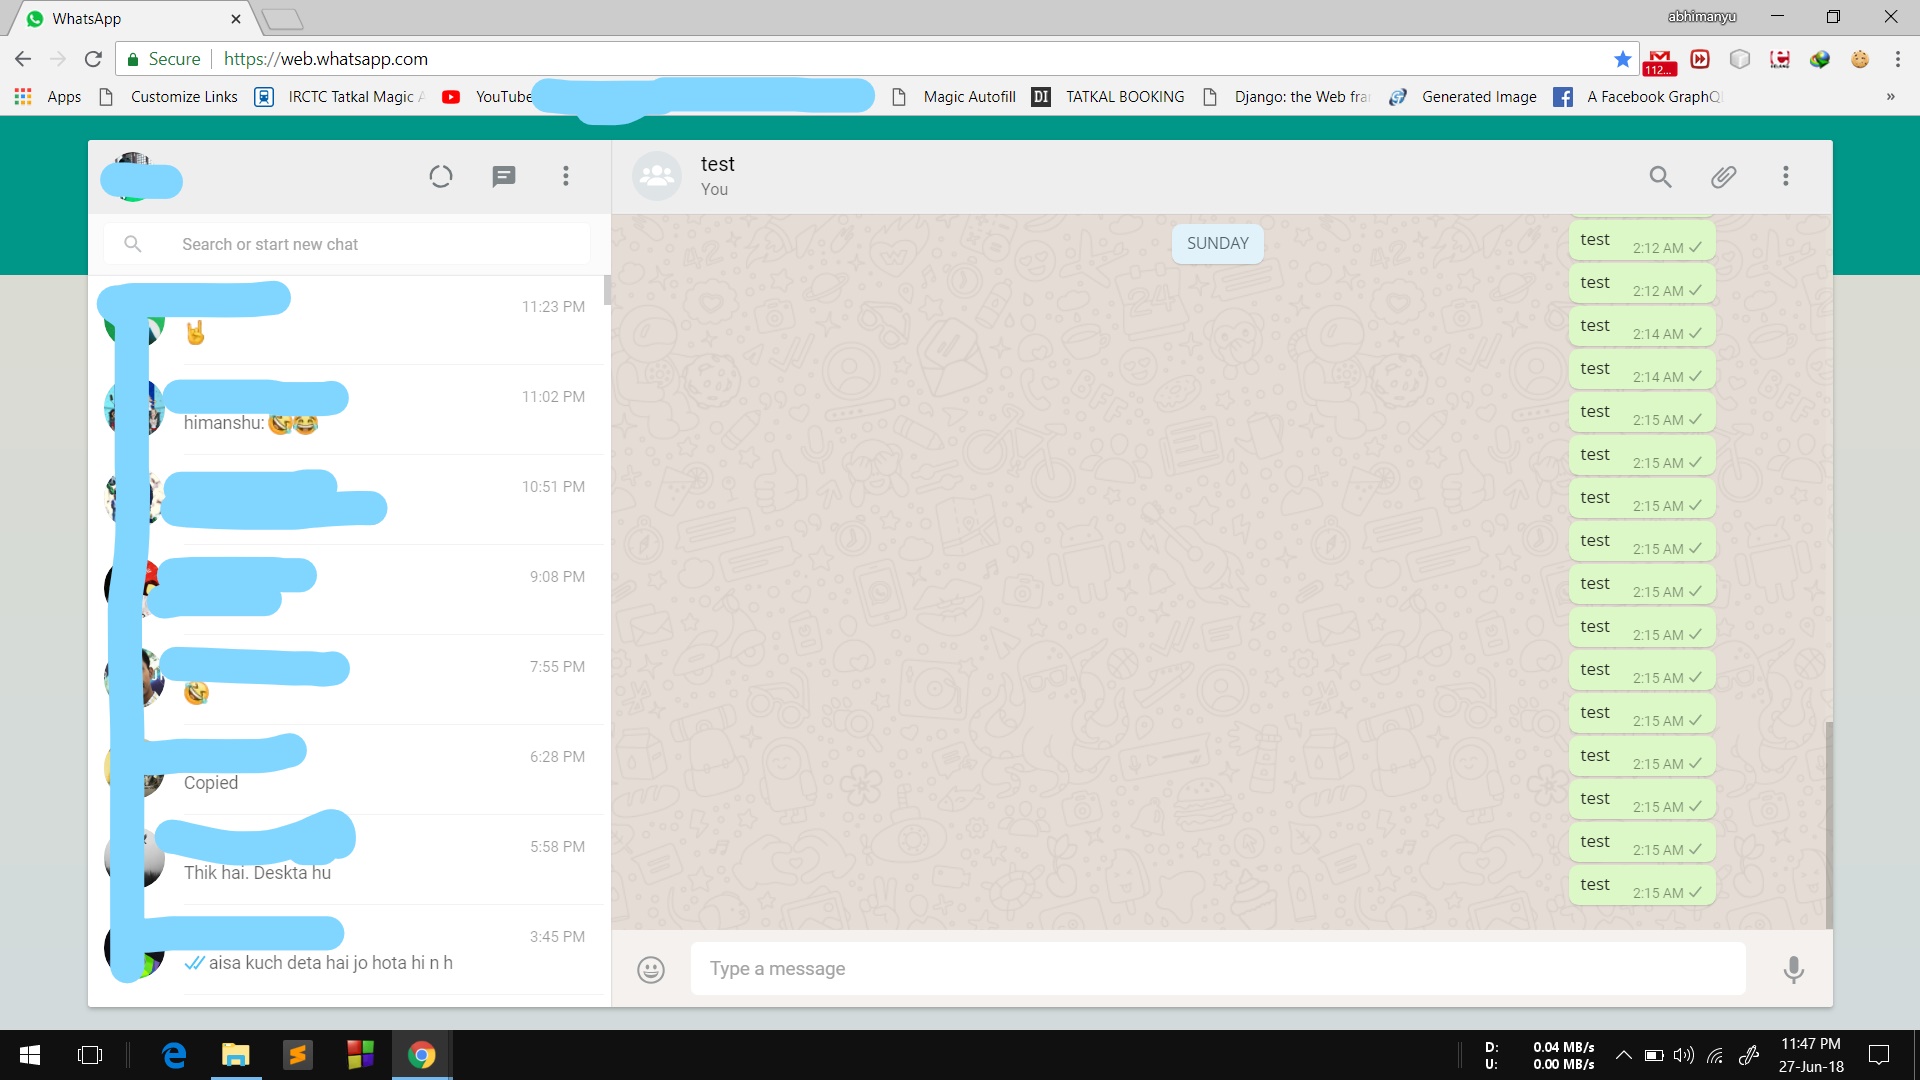Click the chat options three-dot icon
This screenshot has width=1920, height=1080.
(1787, 174)
